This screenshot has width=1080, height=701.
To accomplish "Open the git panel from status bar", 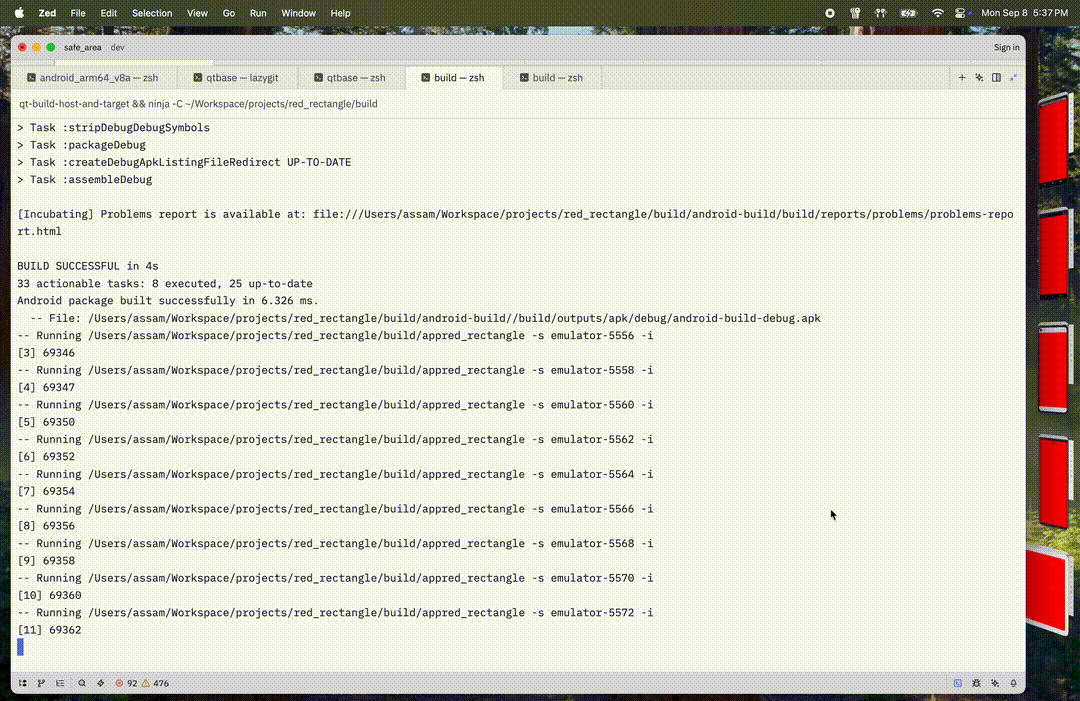I will point(41,683).
